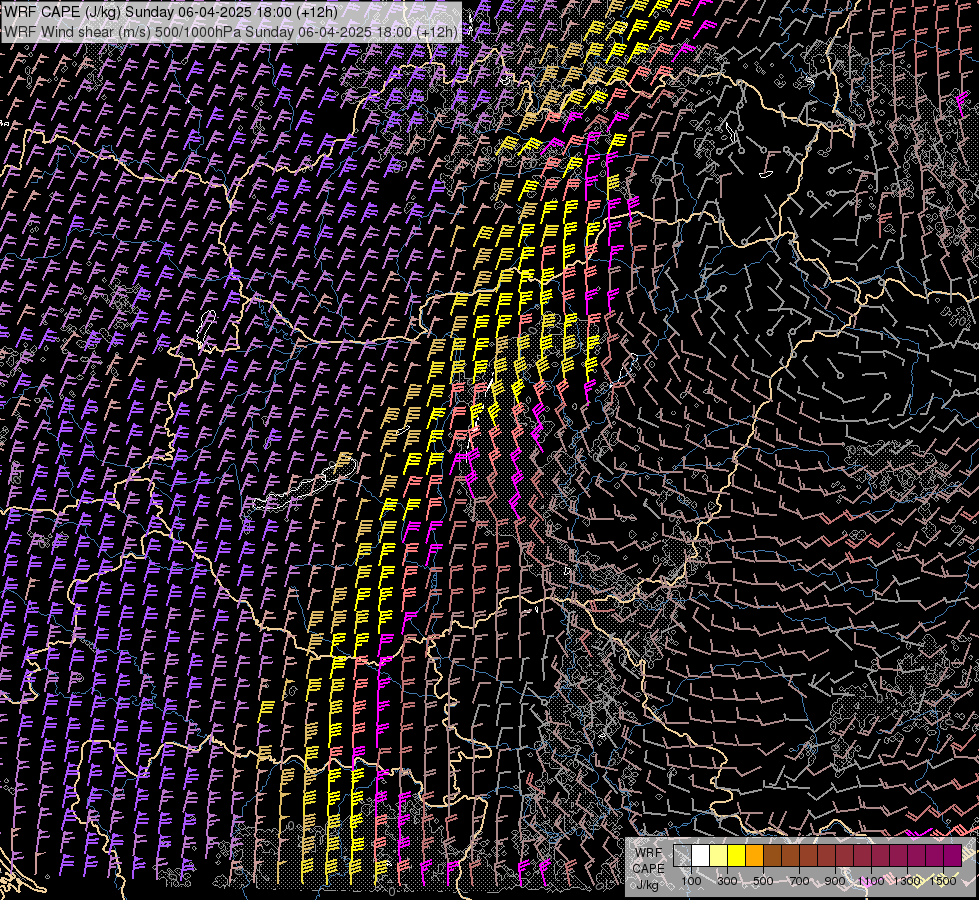The height and width of the screenshot is (900, 979).
Task: Click the purple swatch at the legend's high end
Action: click(x=953, y=856)
